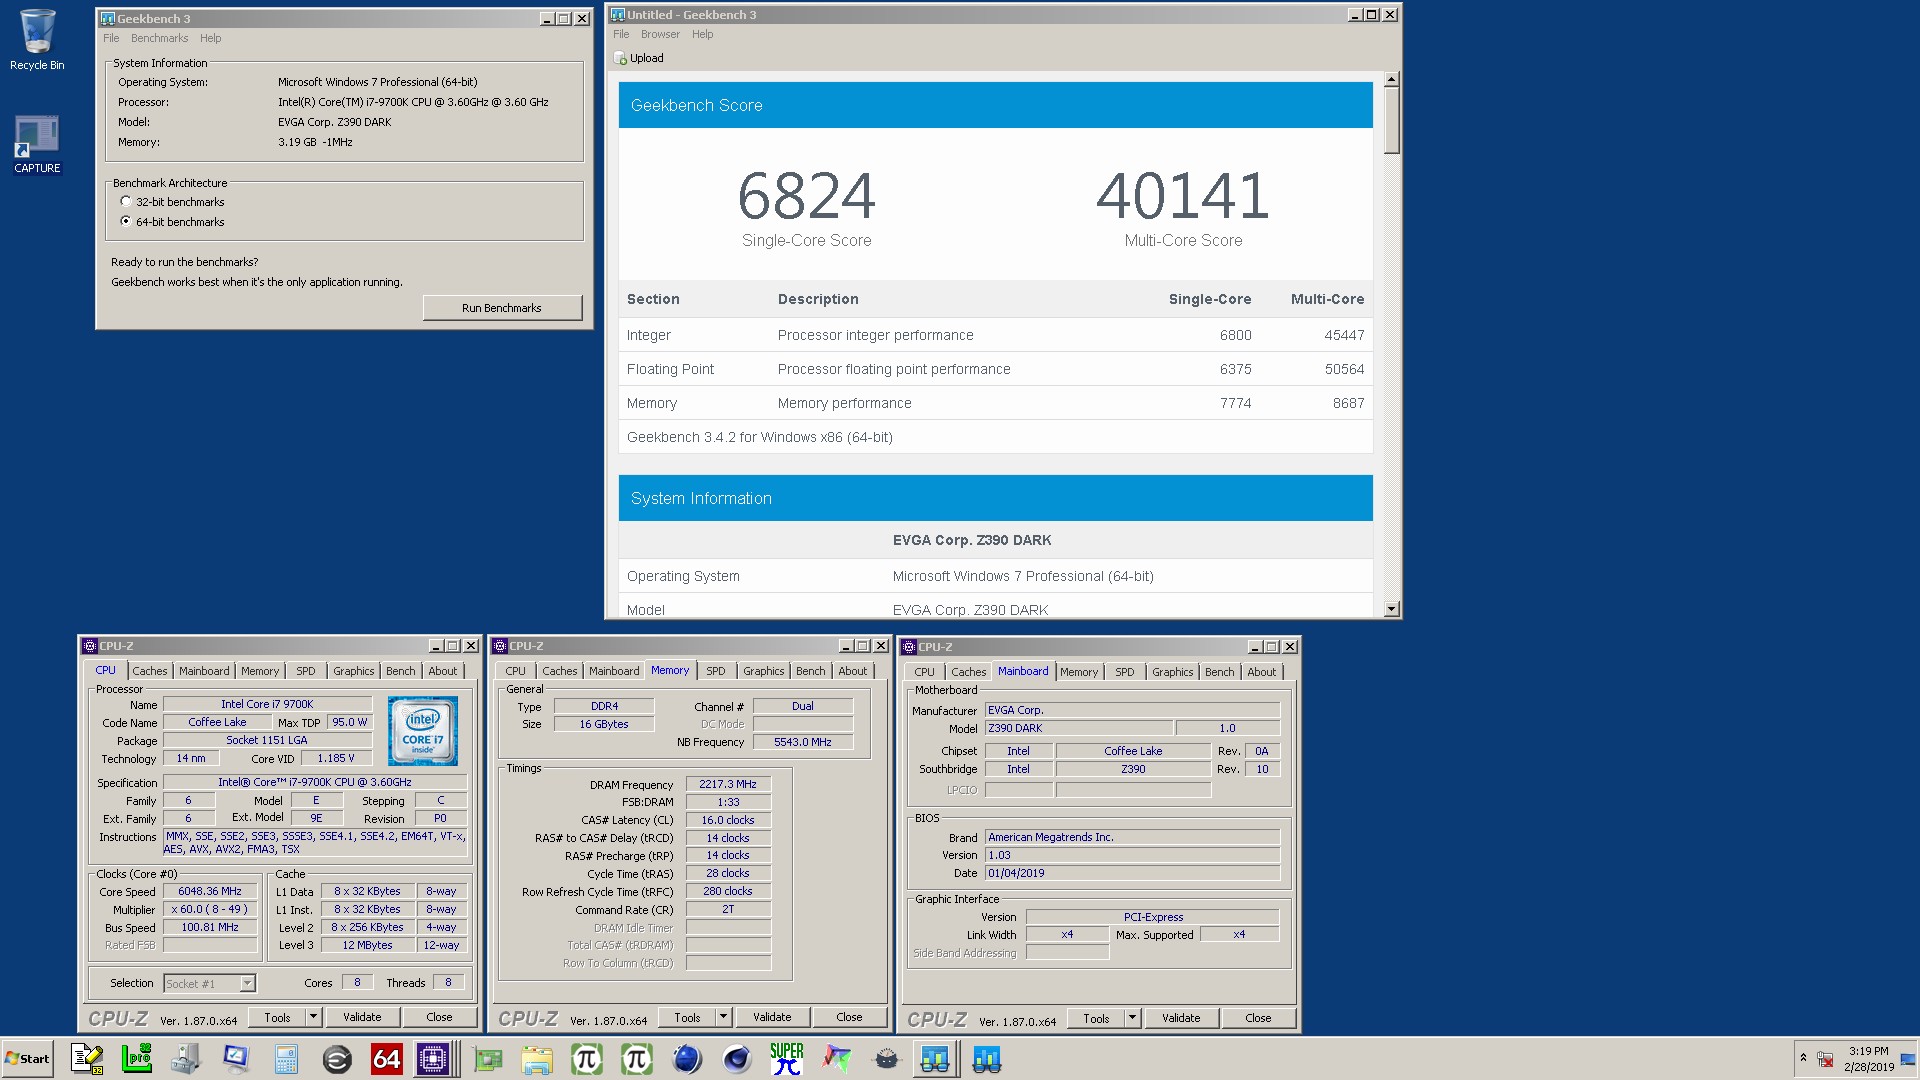The width and height of the screenshot is (1920, 1080).
Task: Launch the CAPTURE desktop shortcut
Action: point(37,145)
